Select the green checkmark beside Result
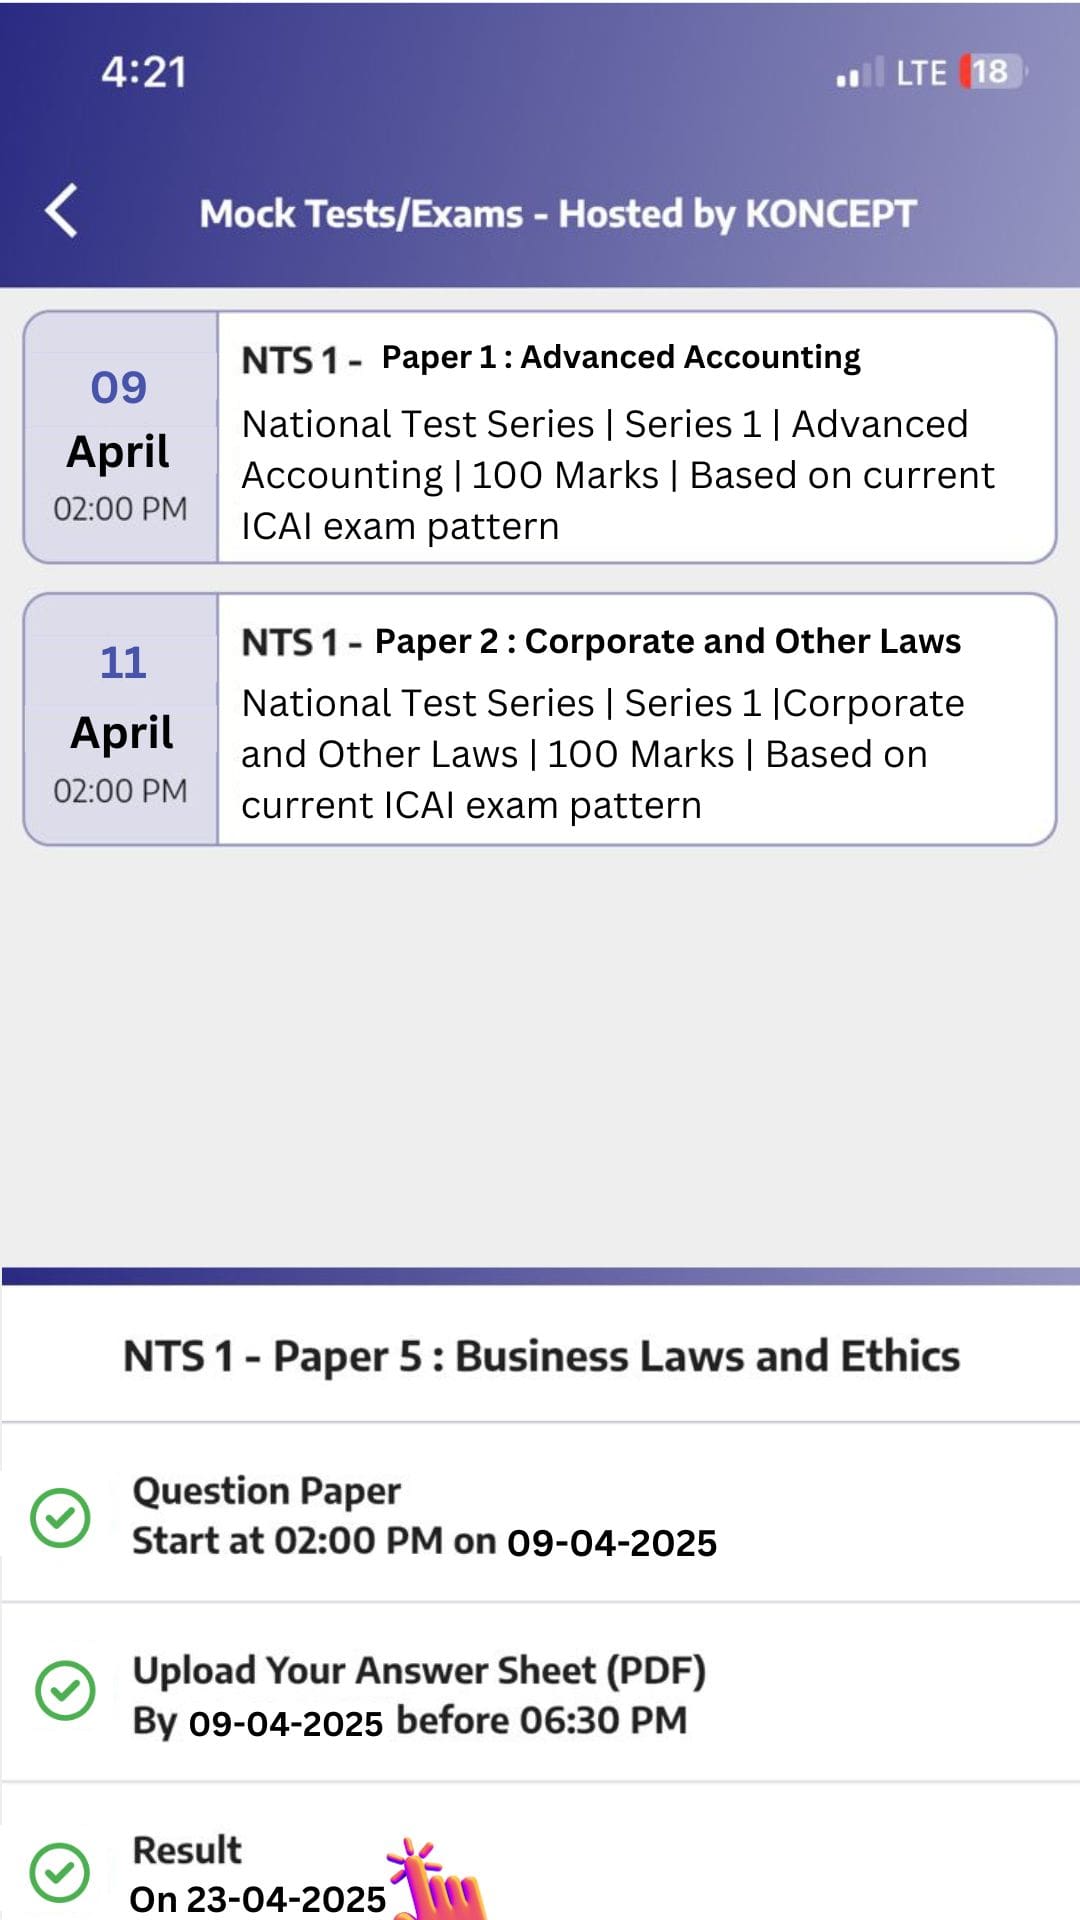 coord(62,1872)
